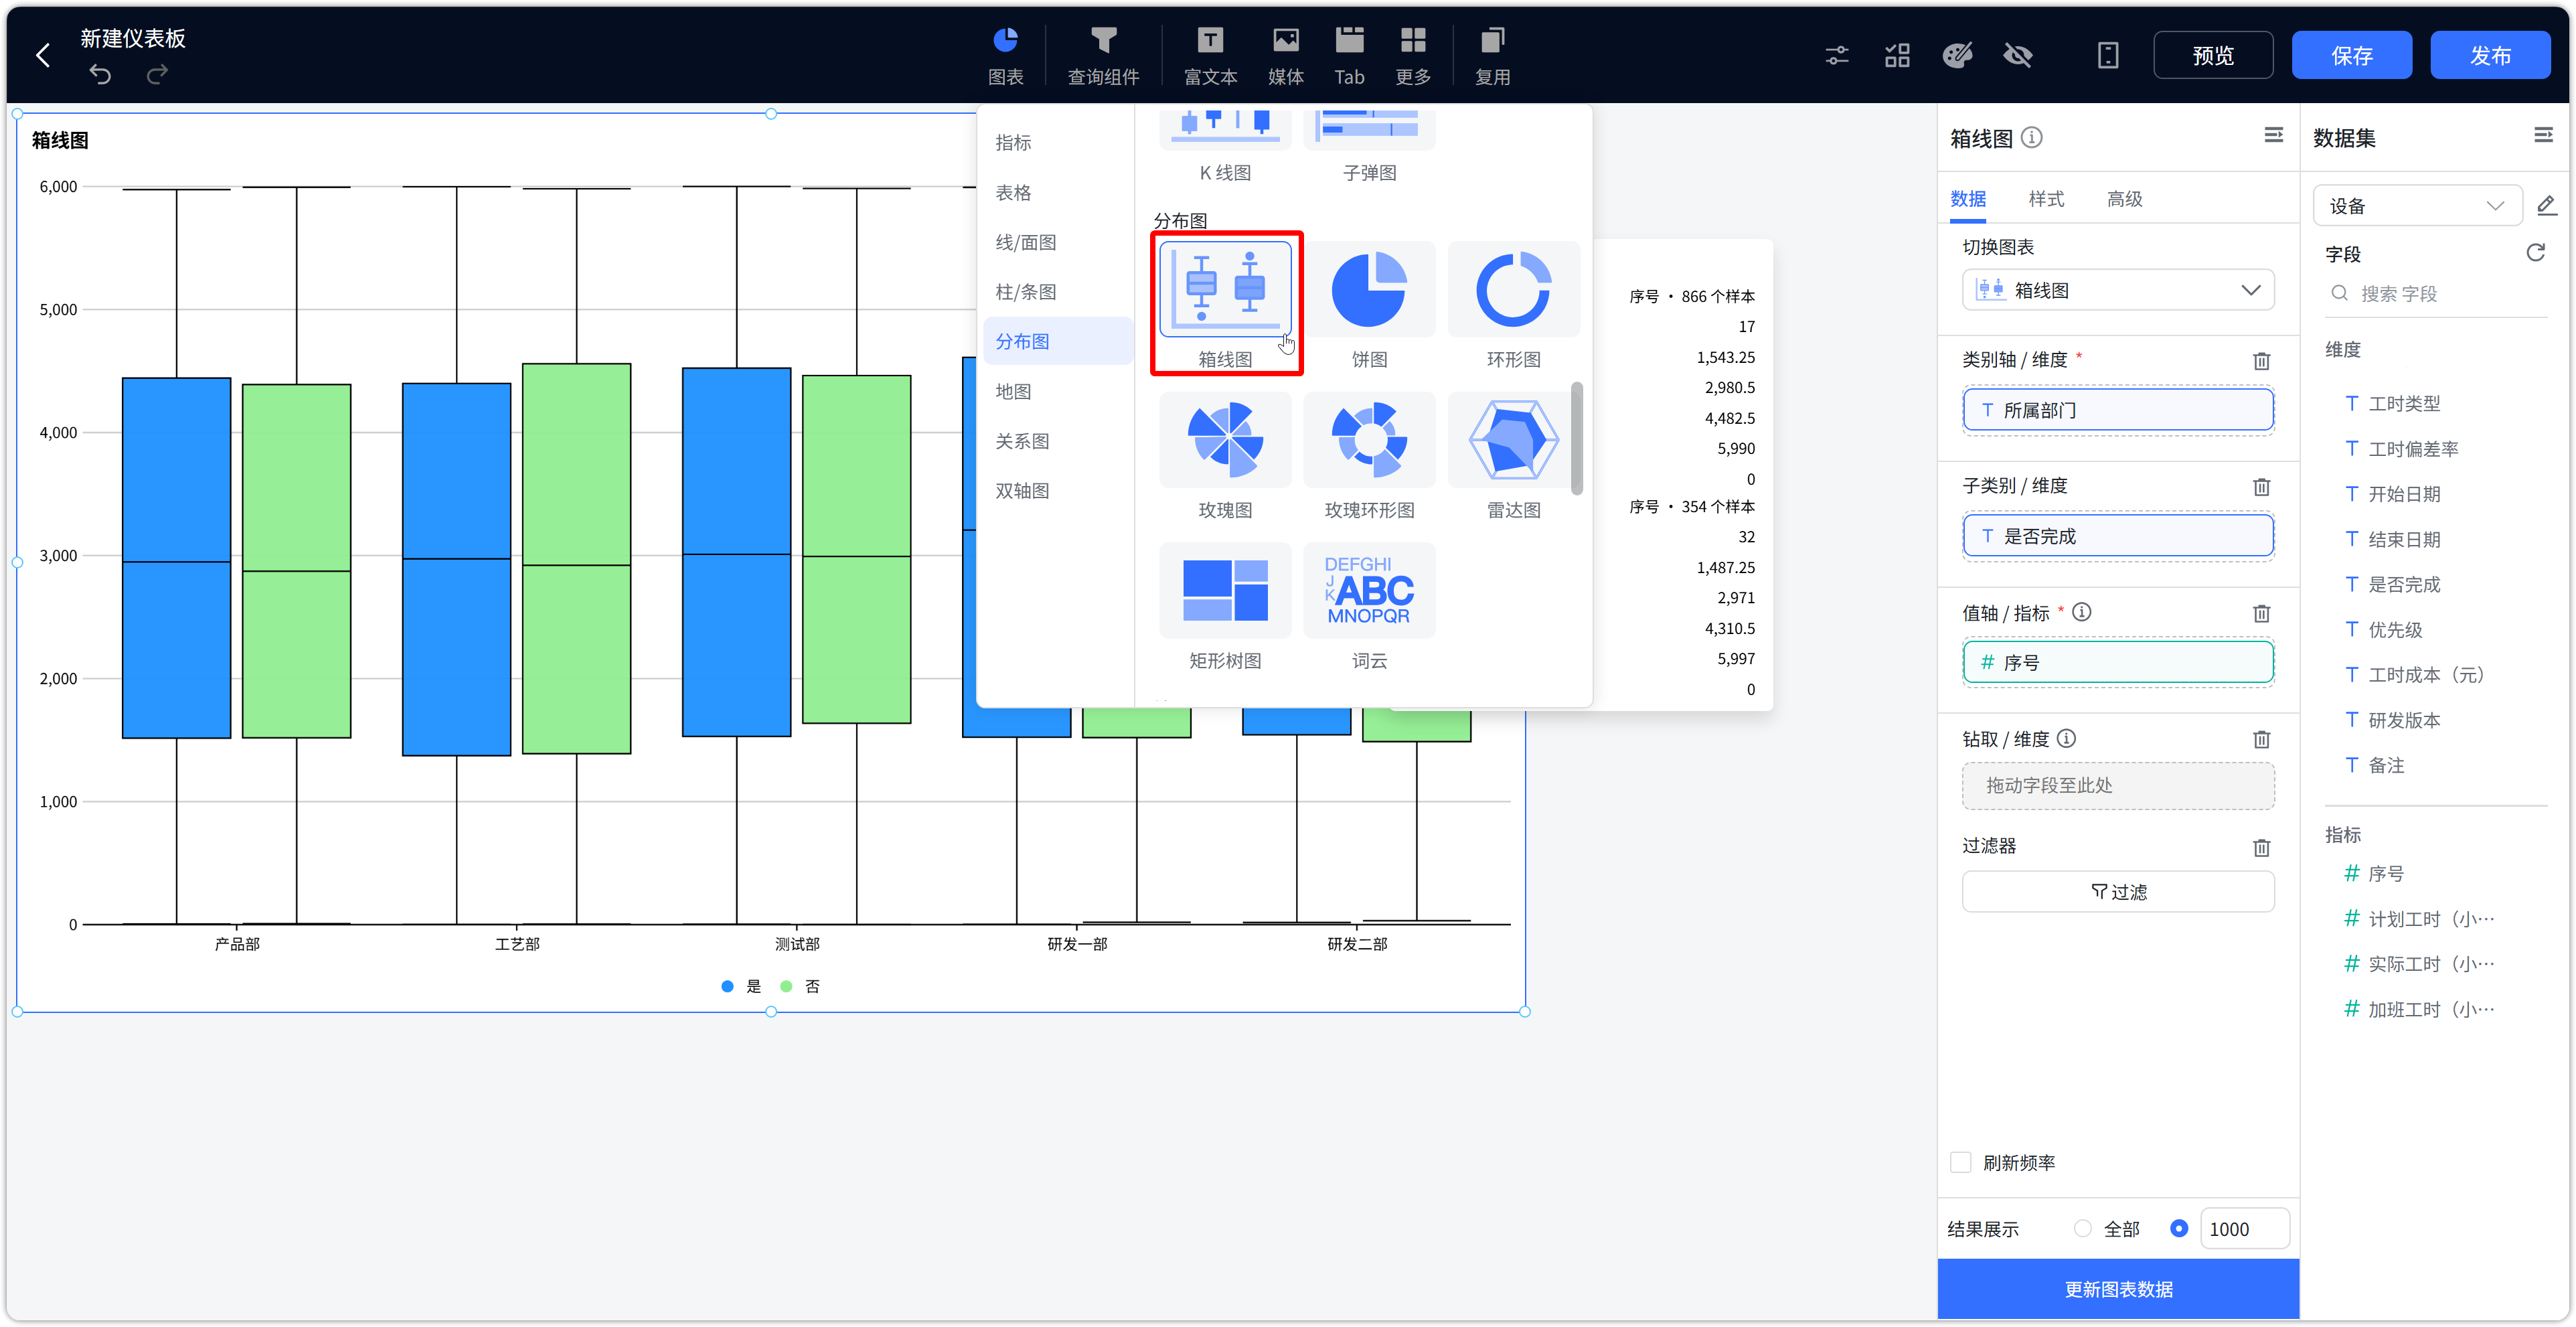Toggle the hidden-eye visibility icon

pos(2018,55)
